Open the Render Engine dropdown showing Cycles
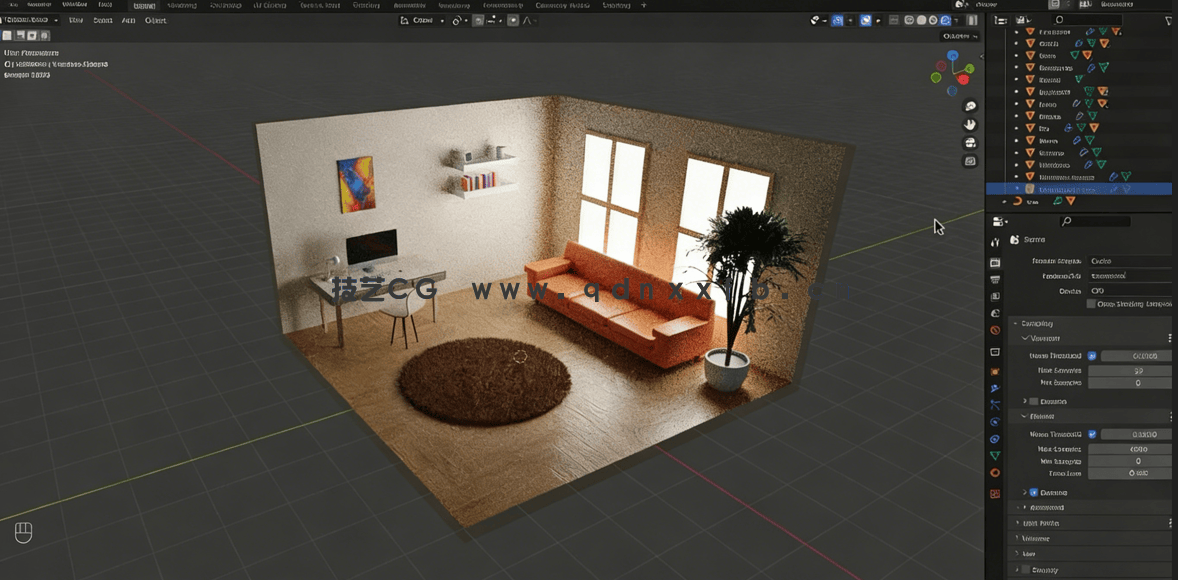The width and height of the screenshot is (1178, 580). (1128, 261)
